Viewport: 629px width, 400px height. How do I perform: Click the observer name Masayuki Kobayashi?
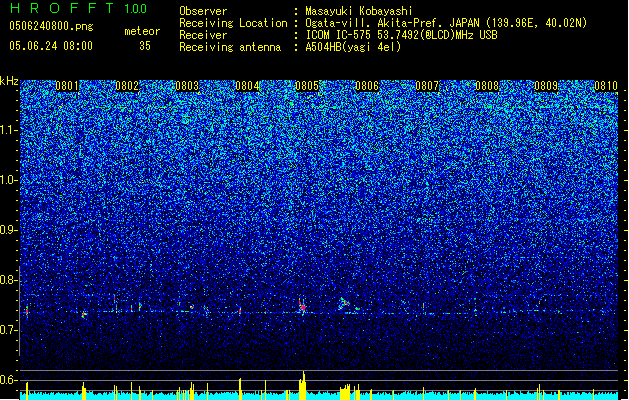(x=359, y=11)
